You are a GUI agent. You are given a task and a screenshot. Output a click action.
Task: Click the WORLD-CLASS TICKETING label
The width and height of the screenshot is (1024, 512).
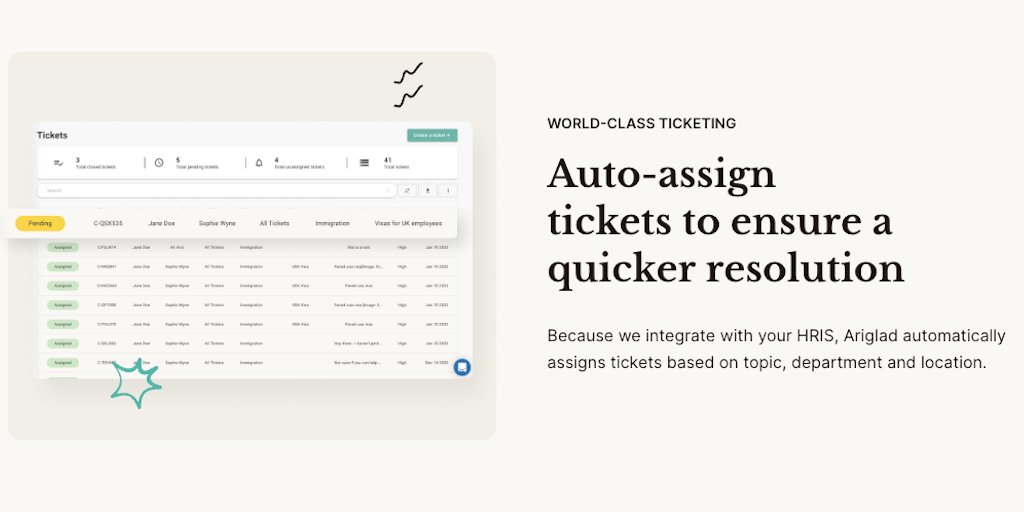click(x=641, y=123)
